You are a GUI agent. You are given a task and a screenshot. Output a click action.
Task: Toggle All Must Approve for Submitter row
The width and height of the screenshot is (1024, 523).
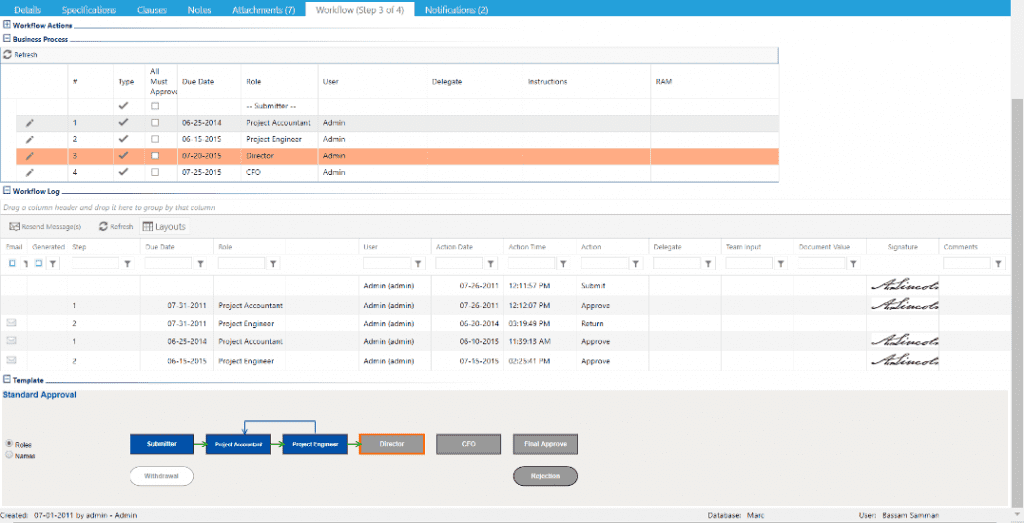tap(155, 106)
